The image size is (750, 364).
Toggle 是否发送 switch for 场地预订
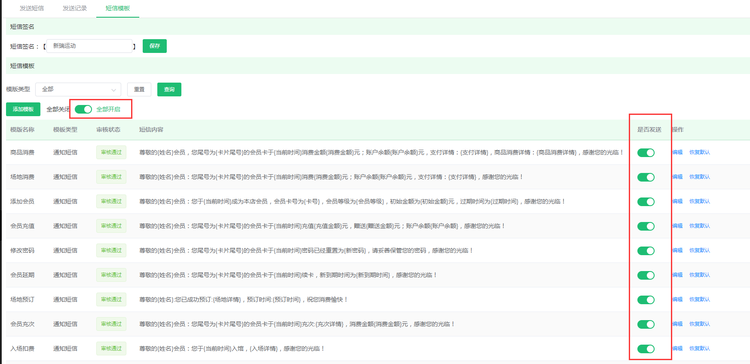click(646, 299)
